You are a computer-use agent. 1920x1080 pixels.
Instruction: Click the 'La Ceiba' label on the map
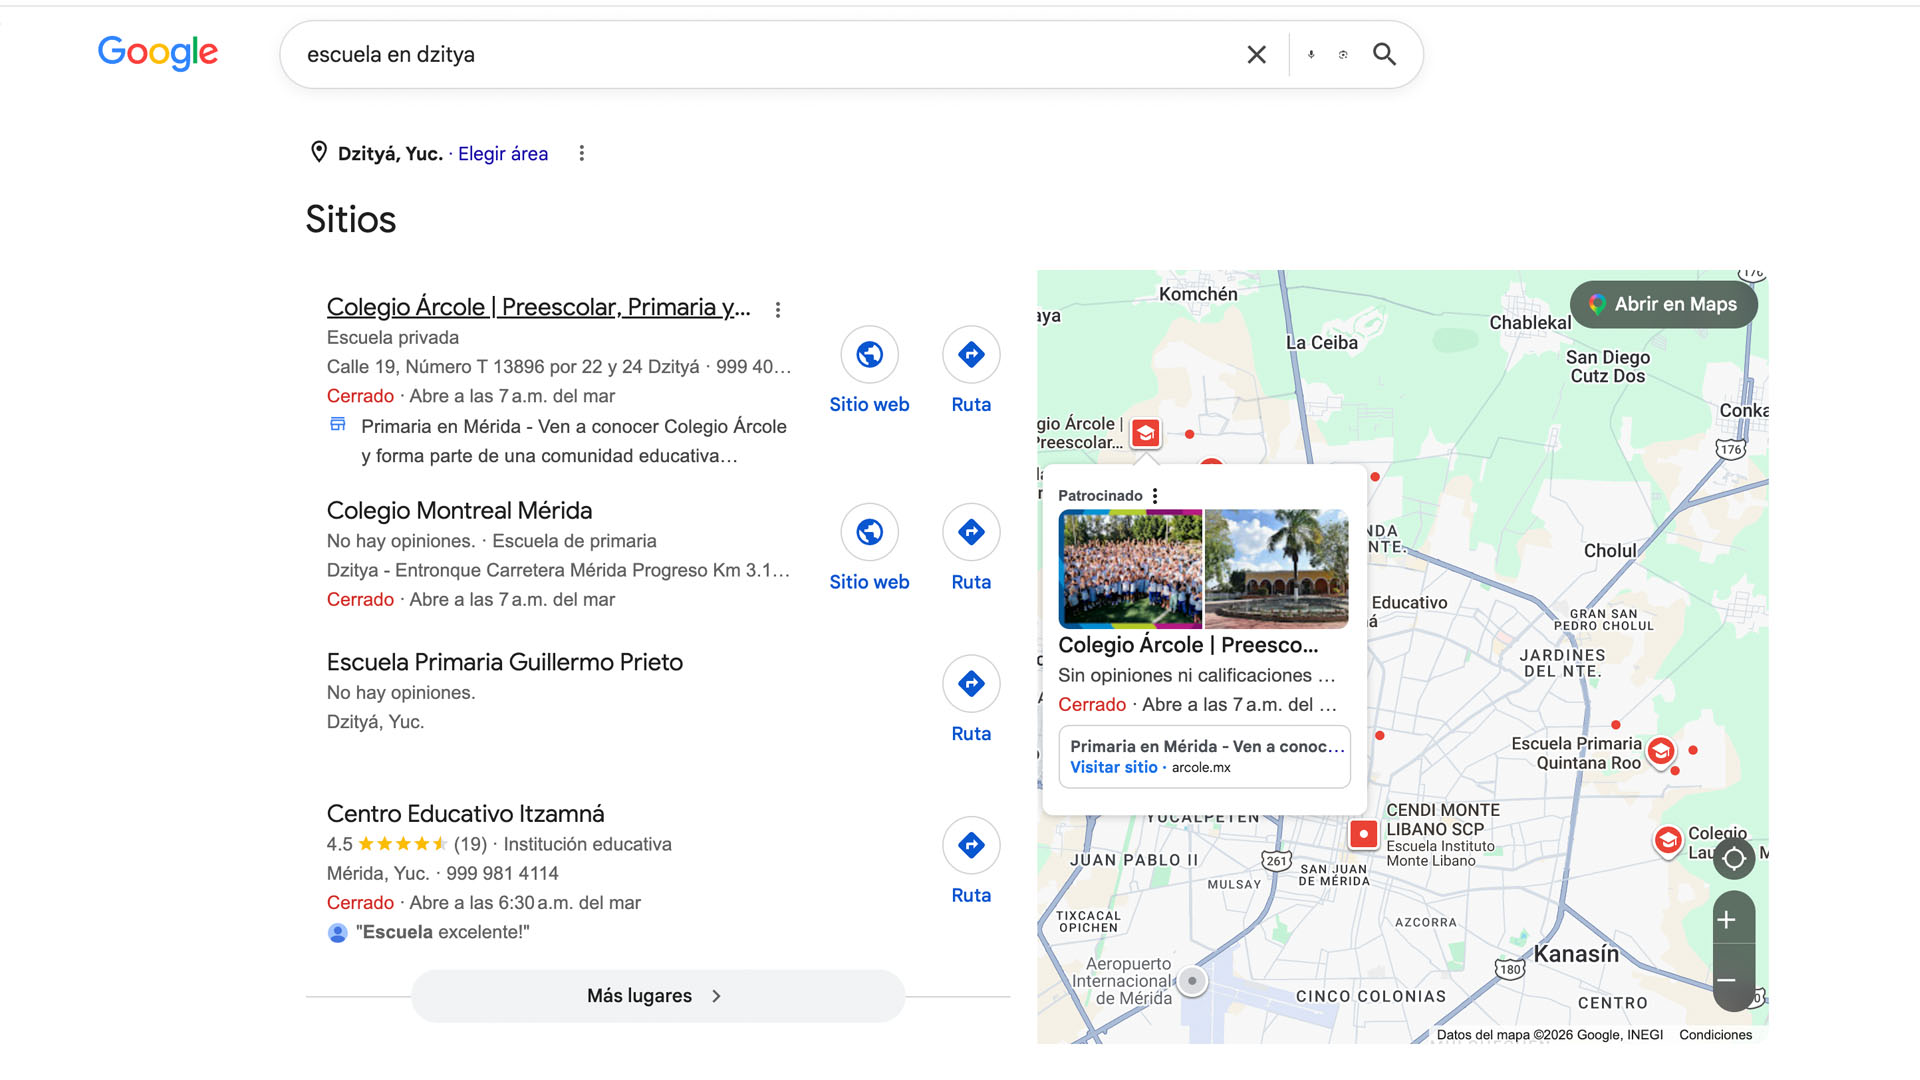click(x=1322, y=343)
